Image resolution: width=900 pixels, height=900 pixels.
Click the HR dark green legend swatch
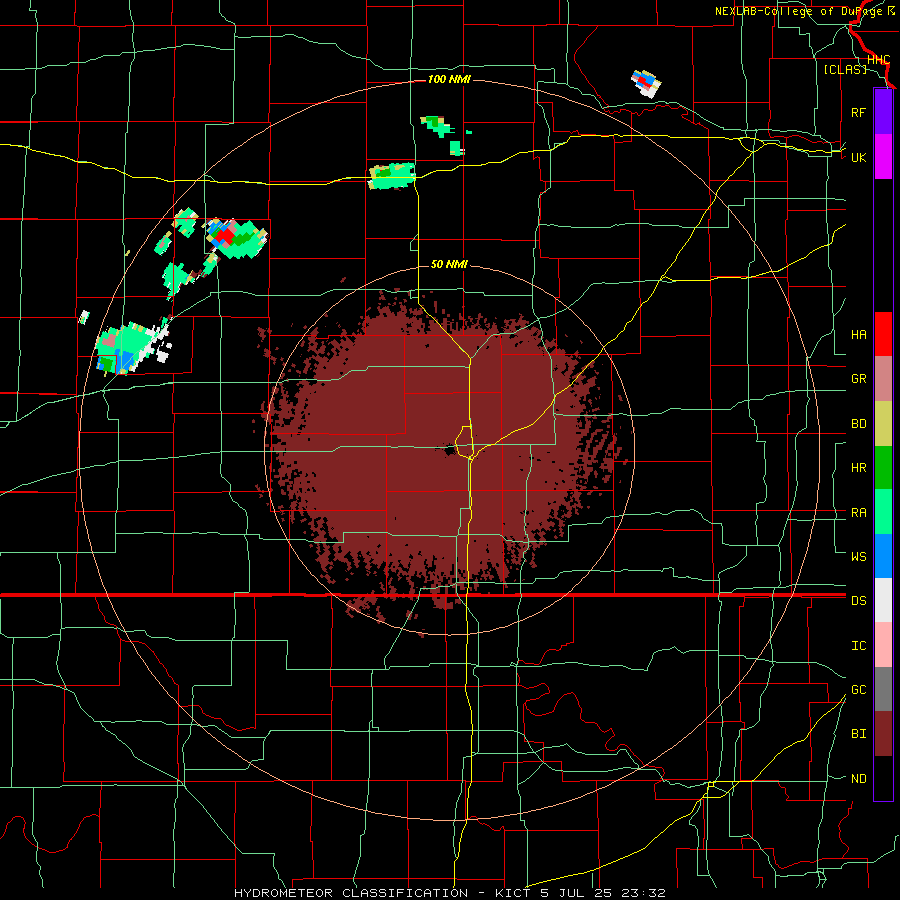pyautogui.click(x=883, y=467)
